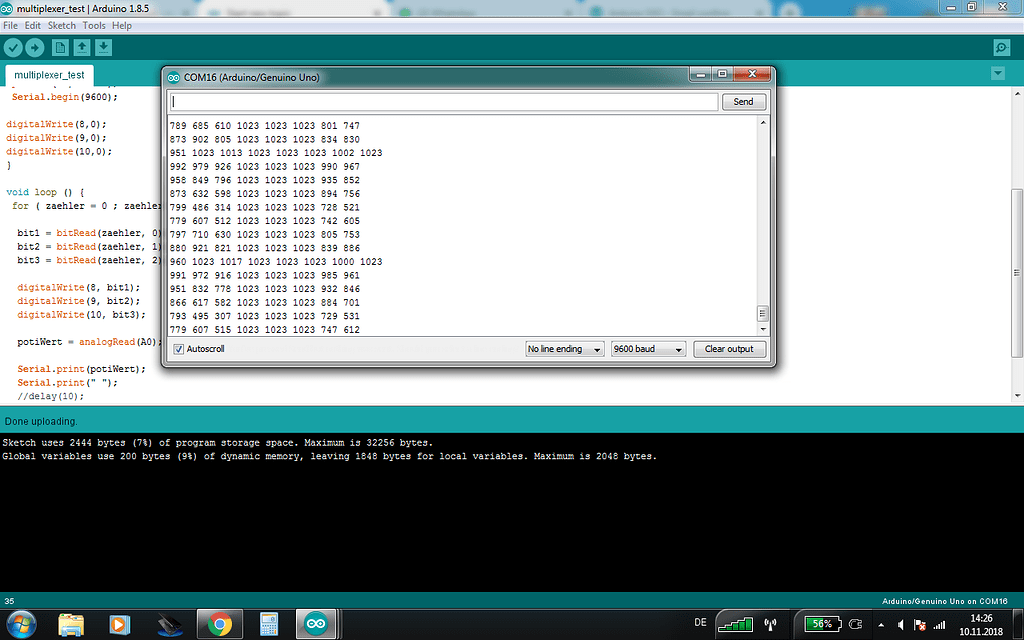This screenshot has width=1024, height=640.
Task: Click the code editor vertical scrollbar
Action: (1017, 273)
